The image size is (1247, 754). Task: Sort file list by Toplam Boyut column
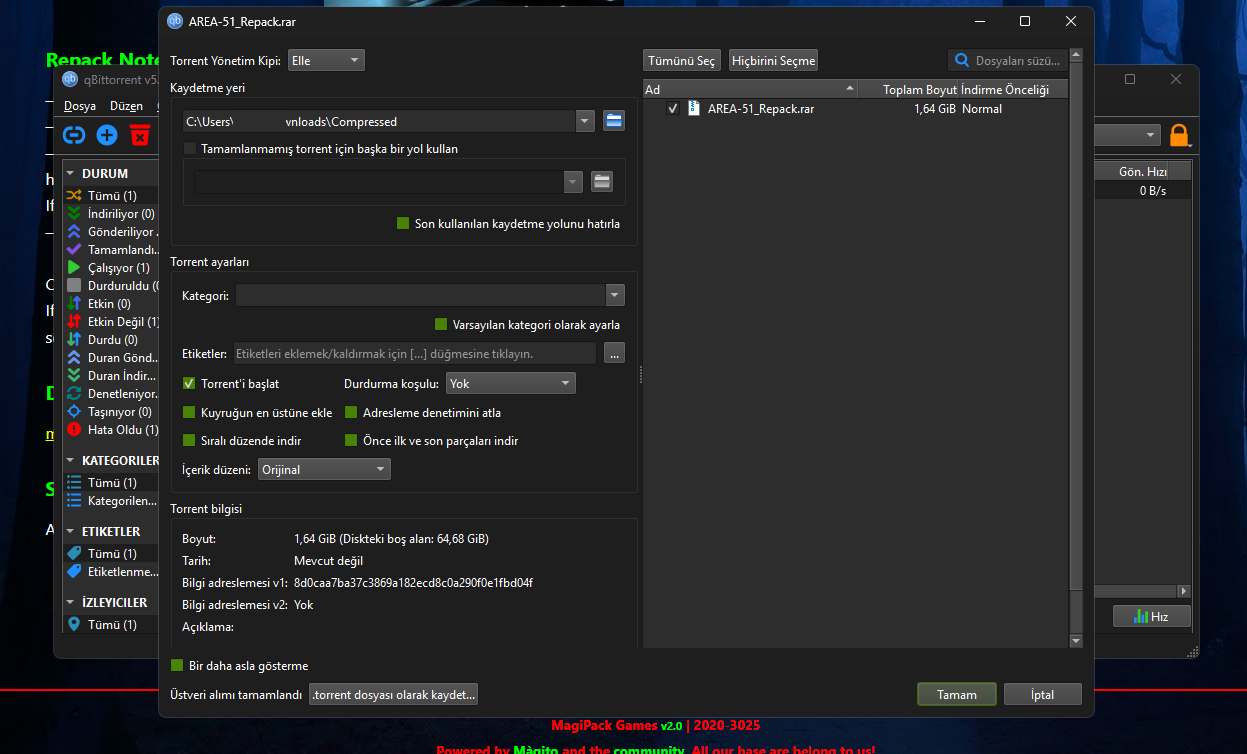coord(908,90)
